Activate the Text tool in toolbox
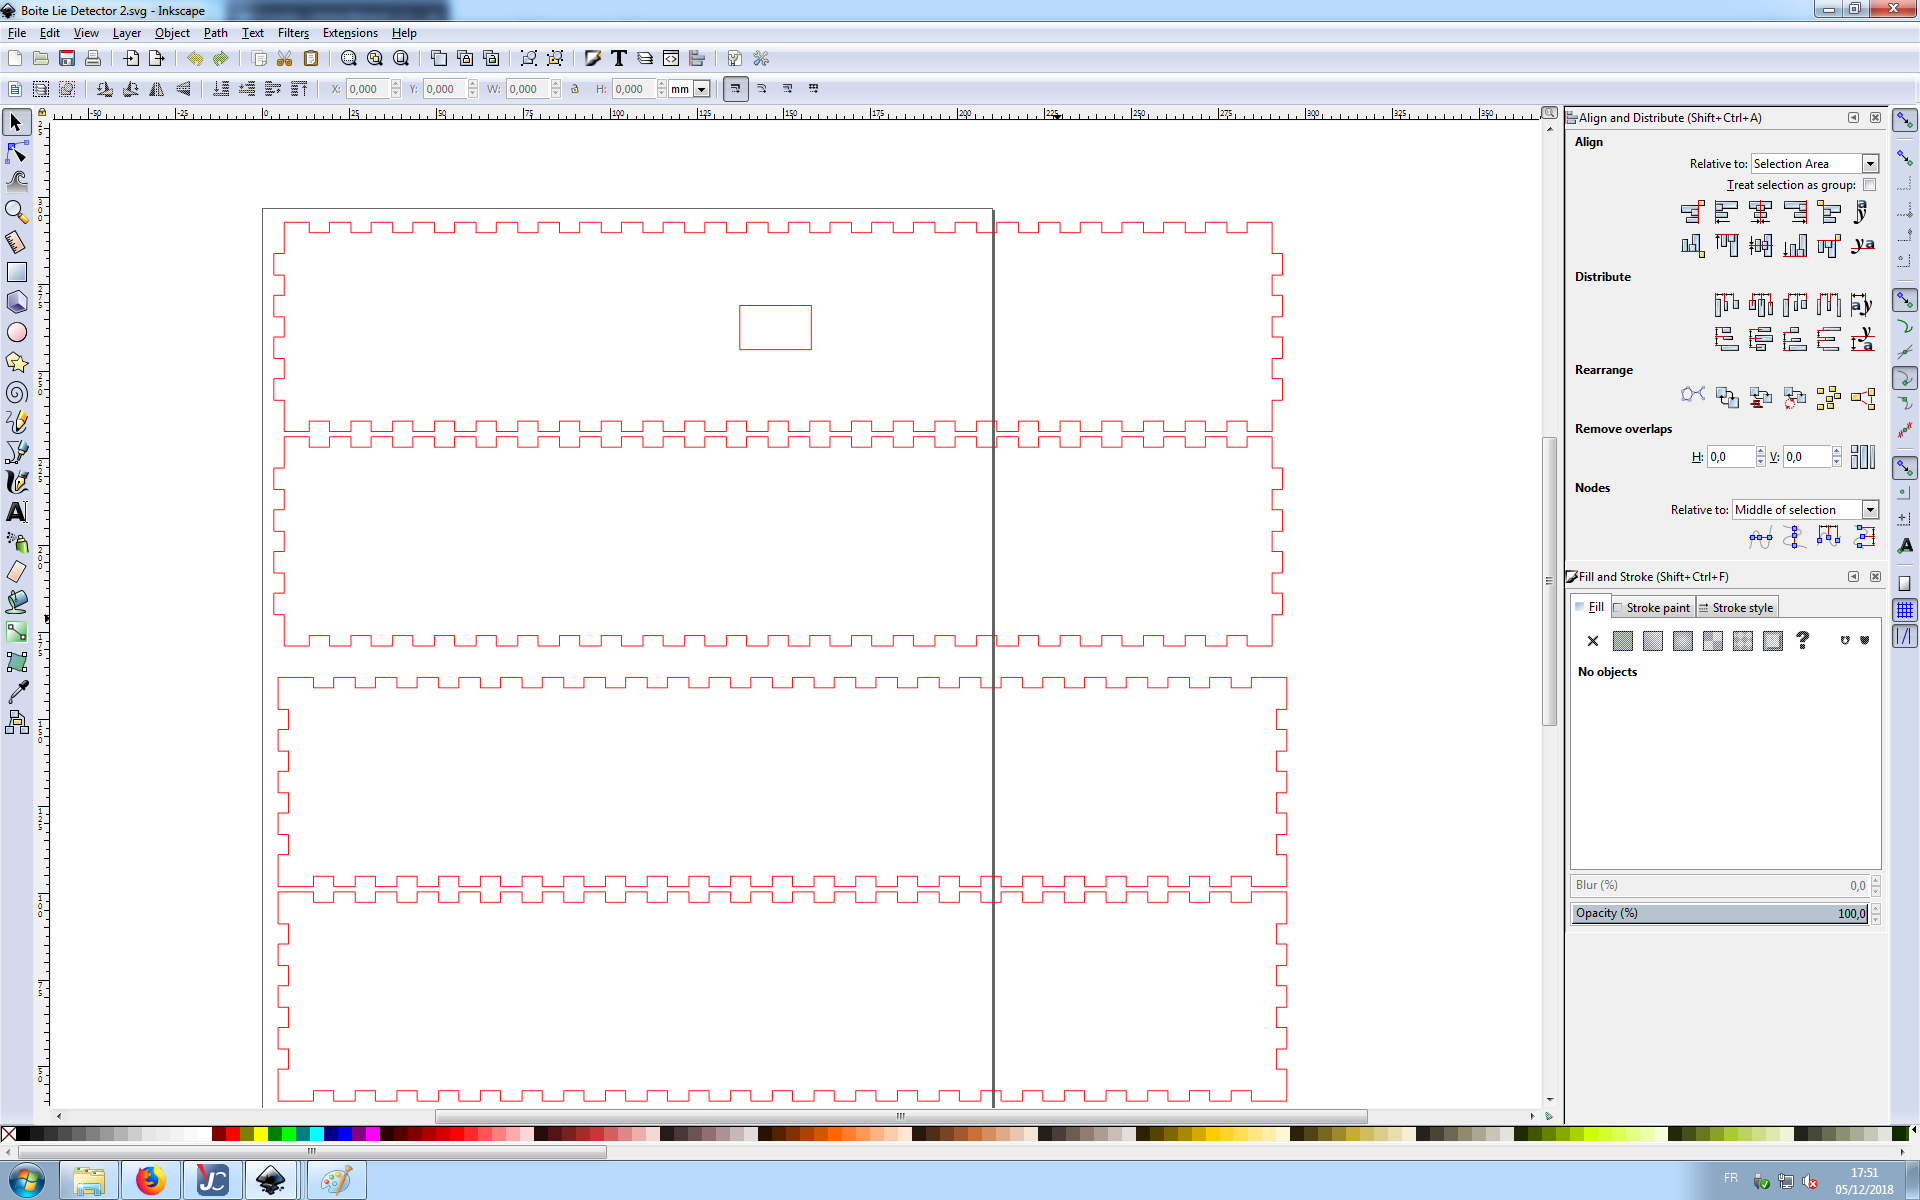 (17, 512)
